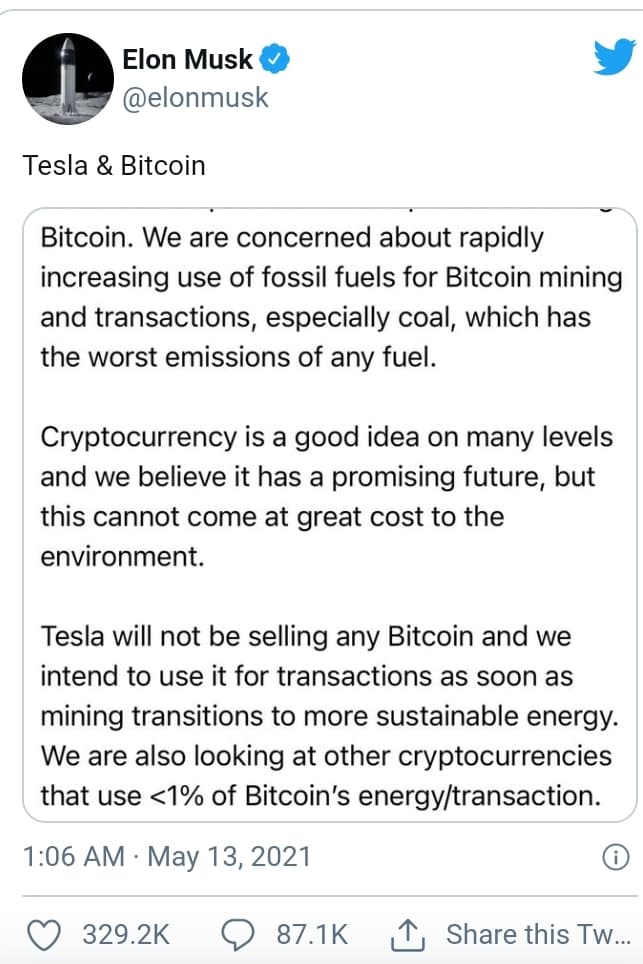643x964 pixels.
Task: Click the share upload arrow icon
Action: point(408,935)
